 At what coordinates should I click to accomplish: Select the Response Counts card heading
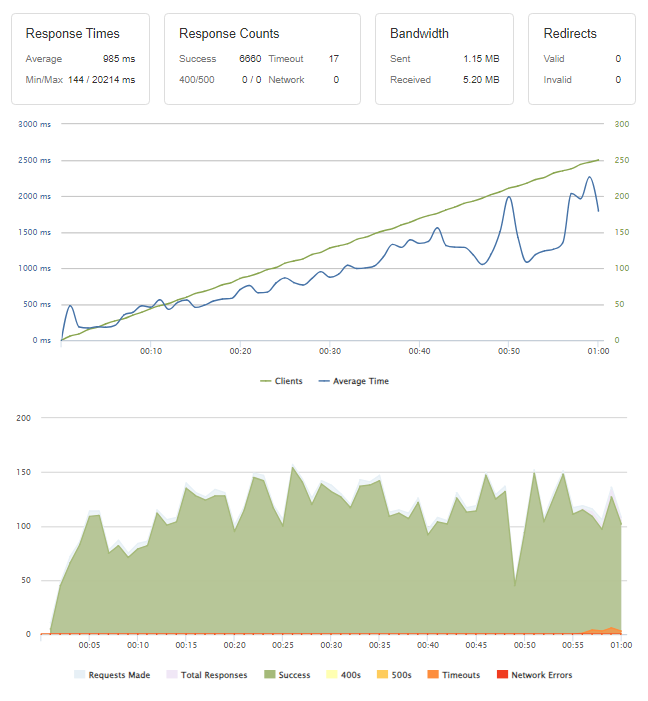click(229, 34)
